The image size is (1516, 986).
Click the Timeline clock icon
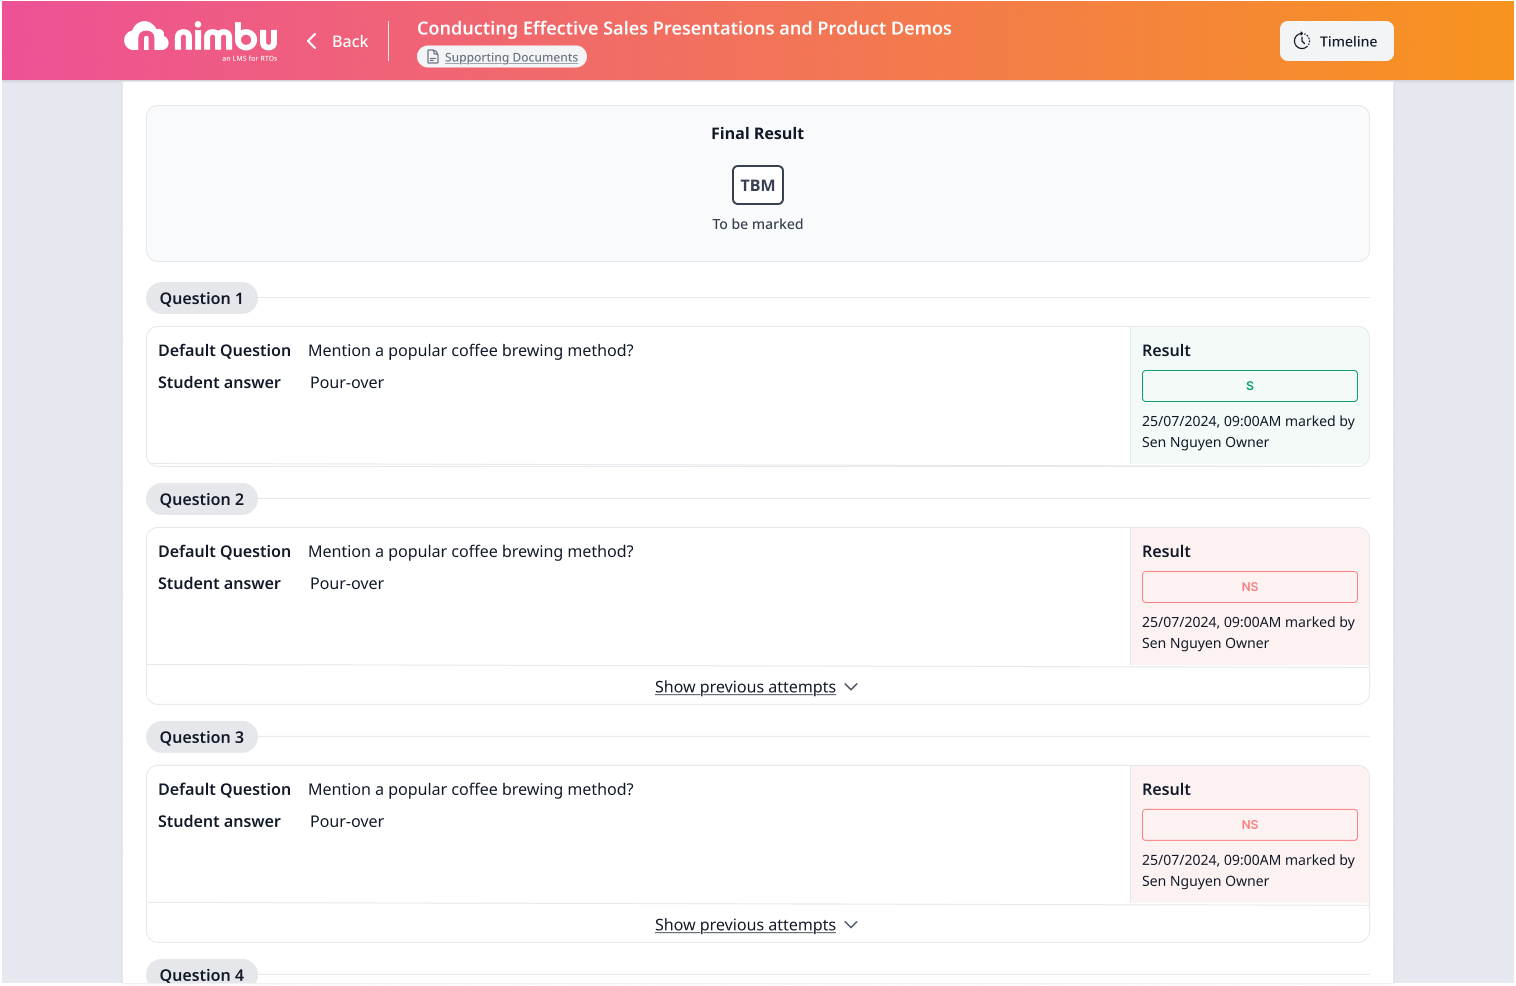1302,41
